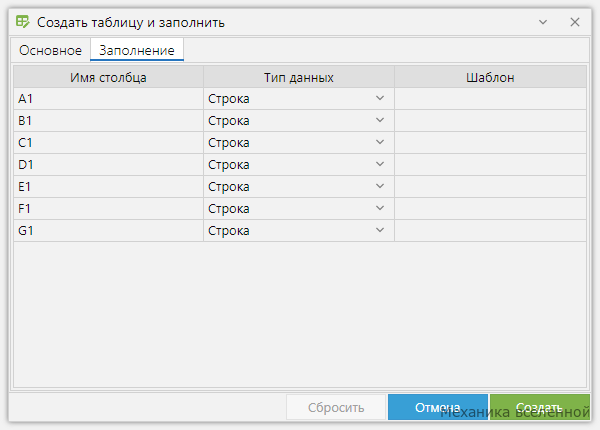Close the create table dialog
This screenshot has height=430, width=600.
click(x=574, y=22)
